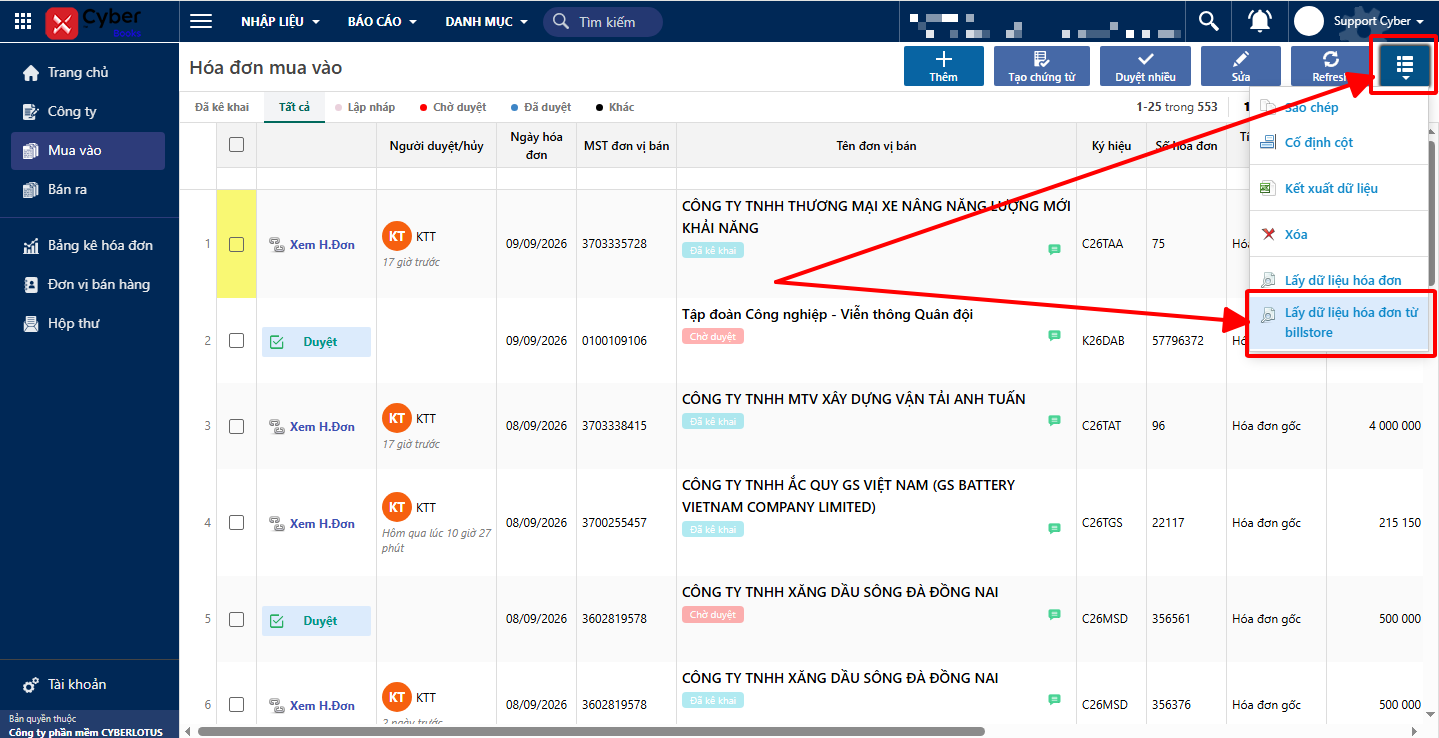This screenshot has width=1439, height=738.
Task: Click the Thêm button
Action: (x=943, y=65)
